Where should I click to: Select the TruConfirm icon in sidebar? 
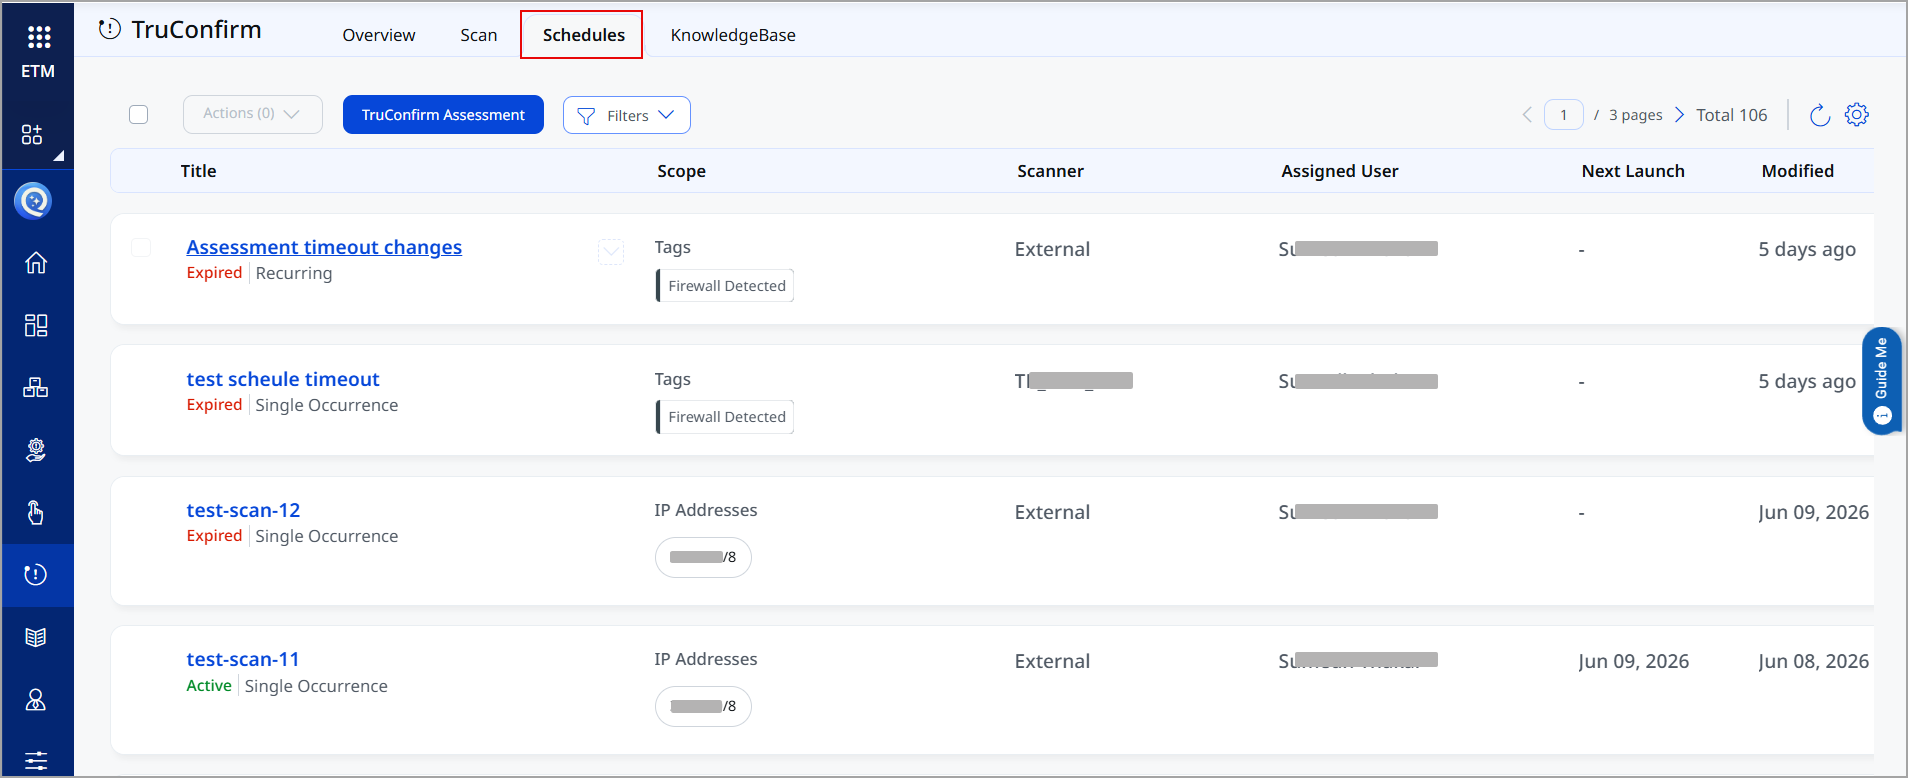[36, 575]
